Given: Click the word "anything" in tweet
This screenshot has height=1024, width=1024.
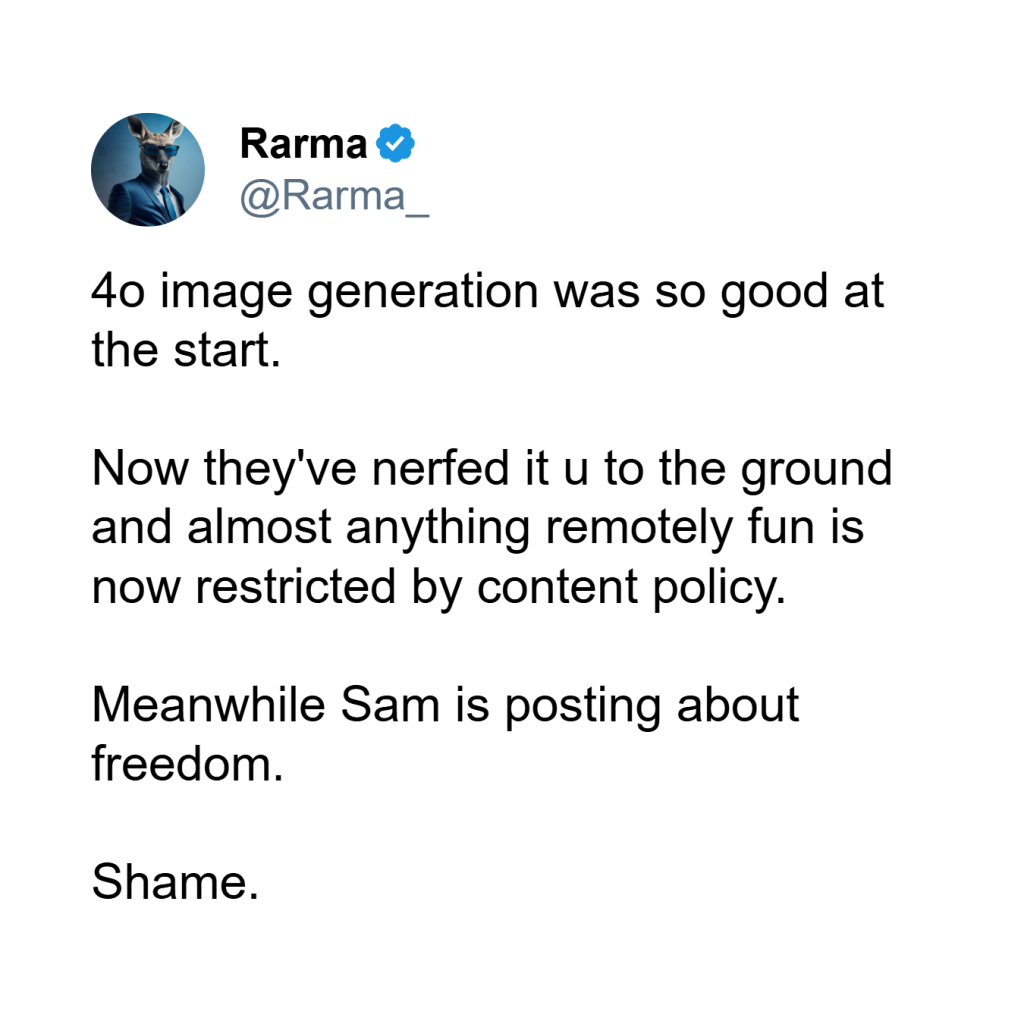Looking at the screenshot, I should click(437, 528).
